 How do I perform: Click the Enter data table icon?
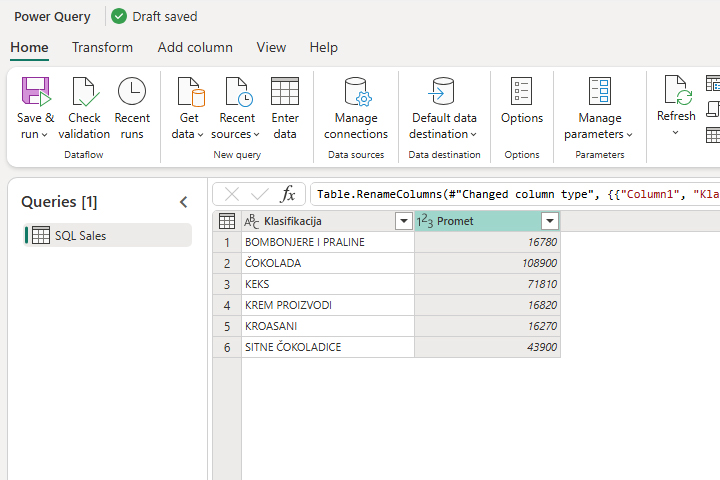click(x=285, y=93)
